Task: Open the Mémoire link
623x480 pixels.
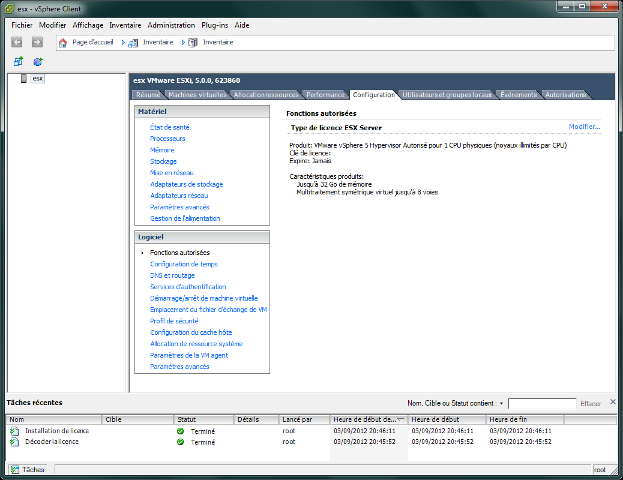Action: [162, 150]
